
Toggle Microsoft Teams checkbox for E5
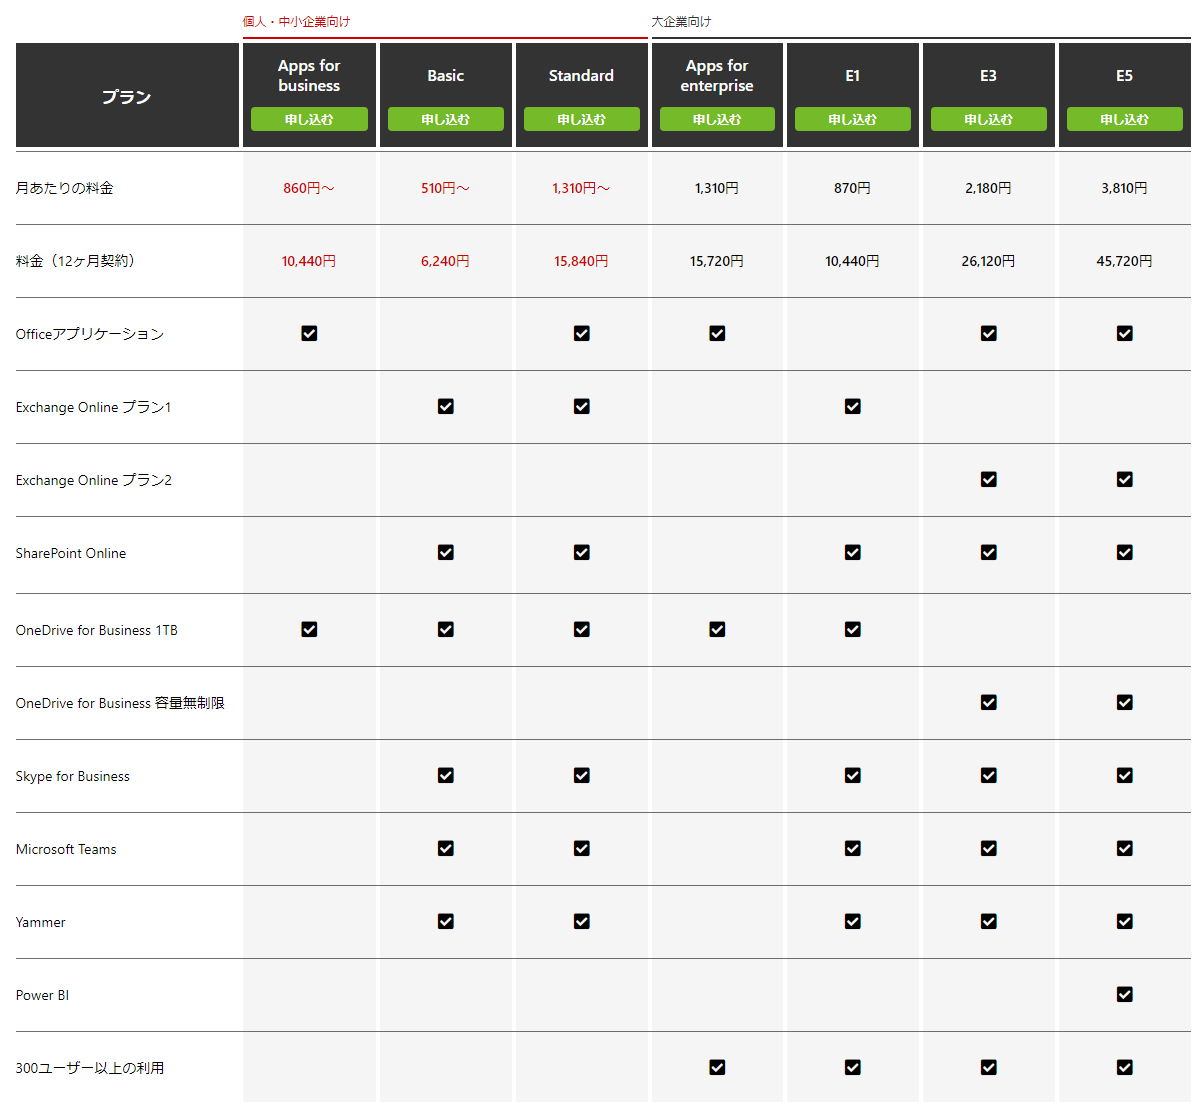coord(1125,848)
